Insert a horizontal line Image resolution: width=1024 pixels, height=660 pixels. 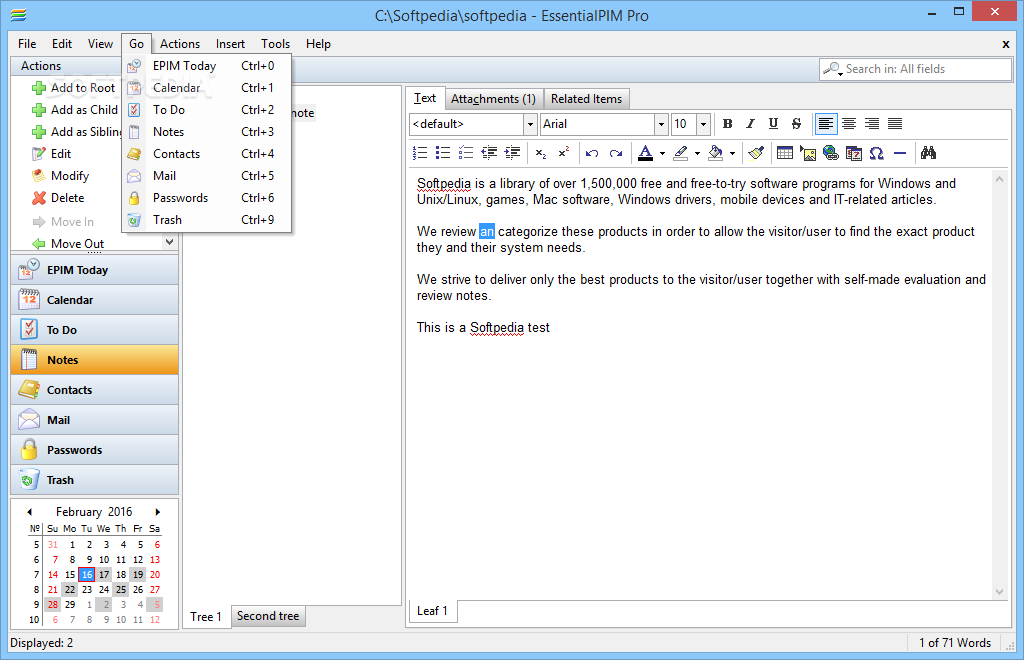[900, 153]
